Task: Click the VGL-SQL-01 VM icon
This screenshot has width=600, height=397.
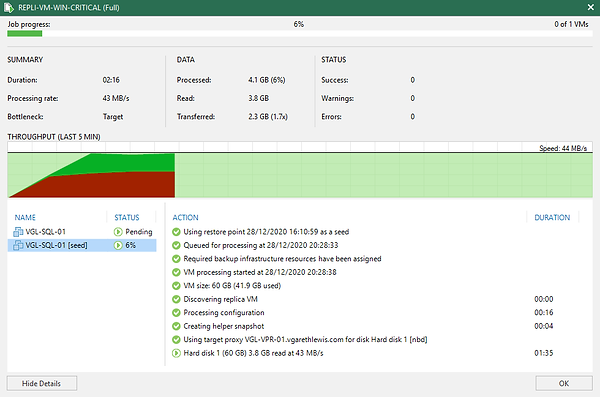Action: pos(18,232)
